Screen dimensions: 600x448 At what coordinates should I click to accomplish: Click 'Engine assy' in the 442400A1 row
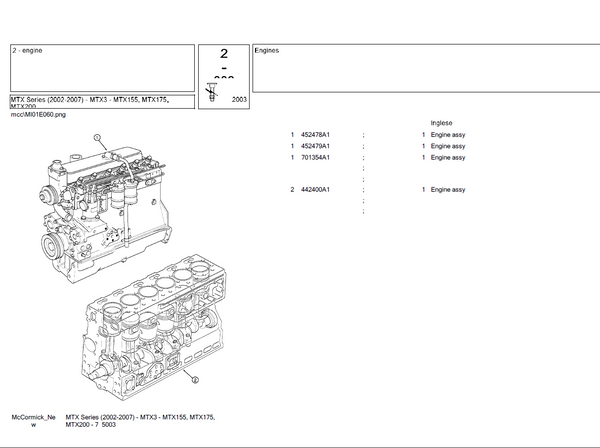pos(448,190)
